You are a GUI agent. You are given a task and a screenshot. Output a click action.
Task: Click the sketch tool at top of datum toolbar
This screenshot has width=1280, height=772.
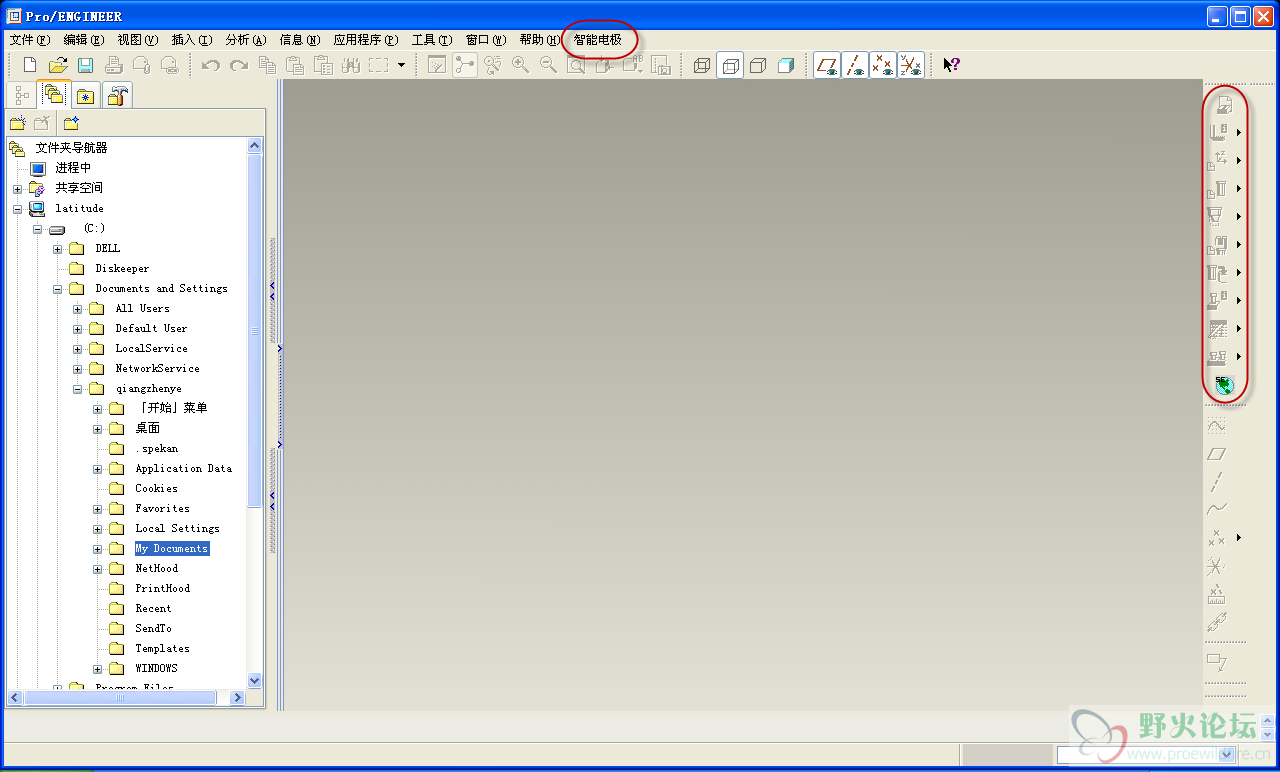click(x=1216, y=426)
